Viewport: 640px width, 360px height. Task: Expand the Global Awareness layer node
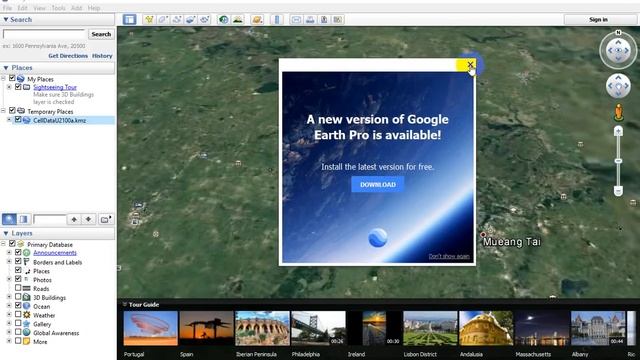click(x=9, y=333)
